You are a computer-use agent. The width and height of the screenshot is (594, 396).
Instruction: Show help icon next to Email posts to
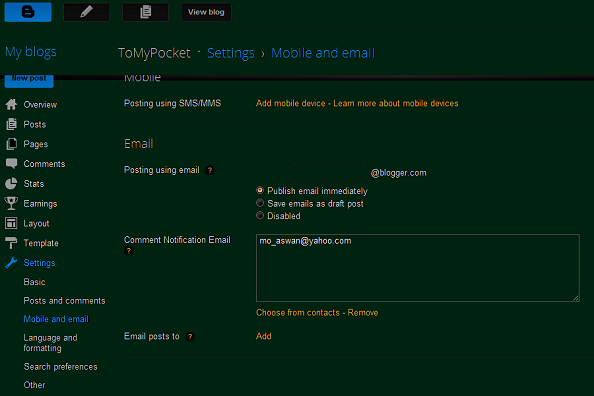tap(190, 337)
